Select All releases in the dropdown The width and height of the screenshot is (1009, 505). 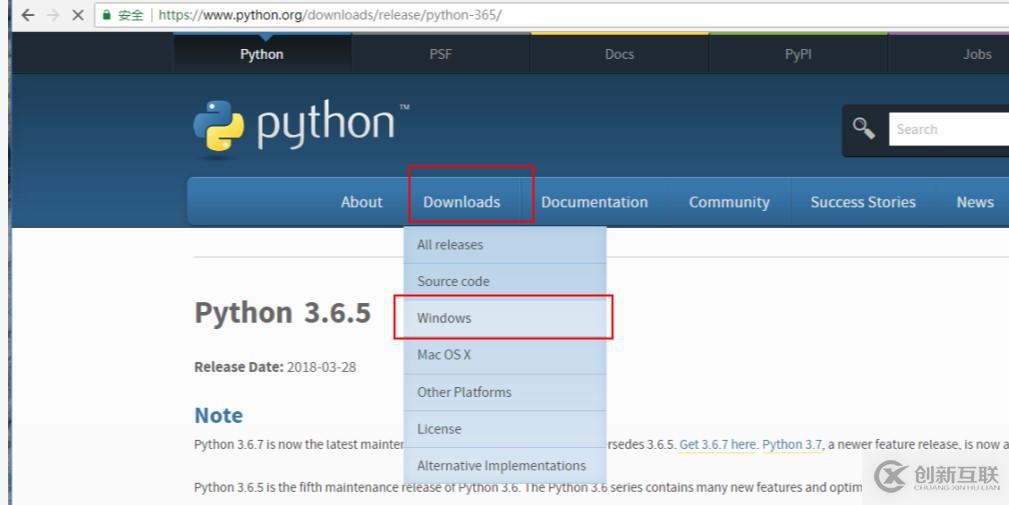click(x=505, y=244)
